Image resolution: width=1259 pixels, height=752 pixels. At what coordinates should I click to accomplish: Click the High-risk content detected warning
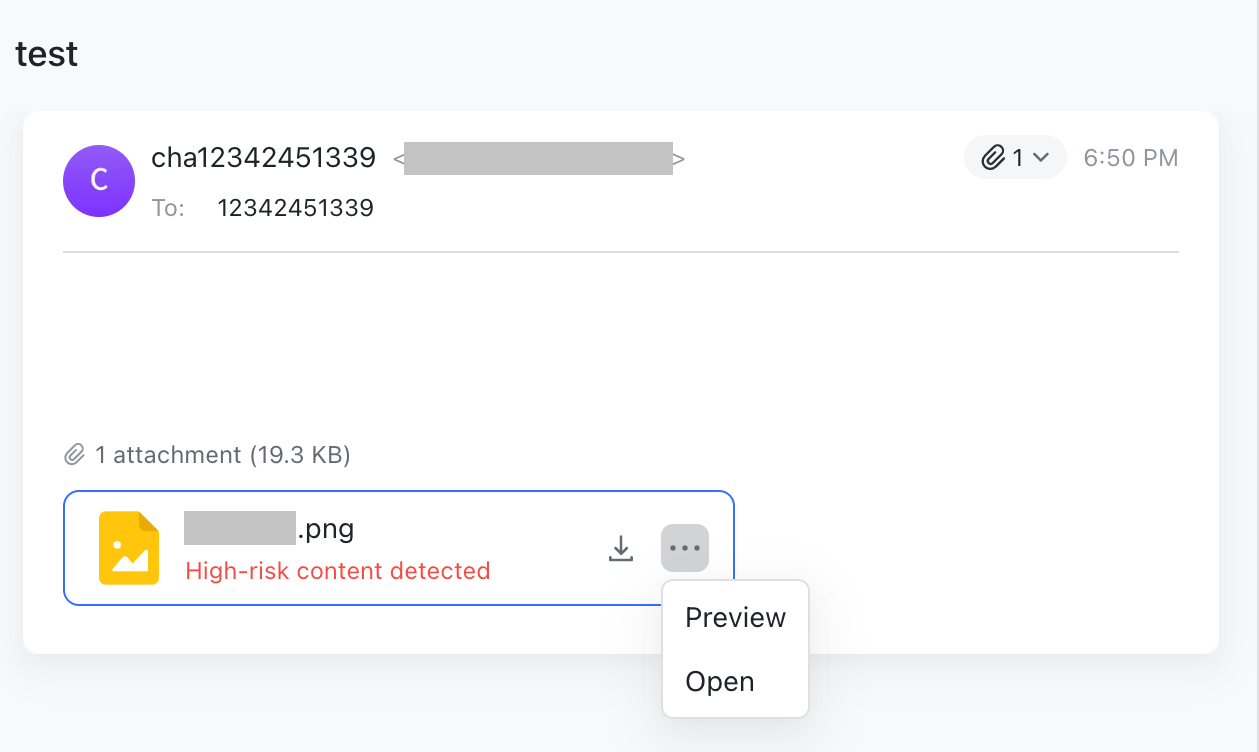tap(337, 570)
